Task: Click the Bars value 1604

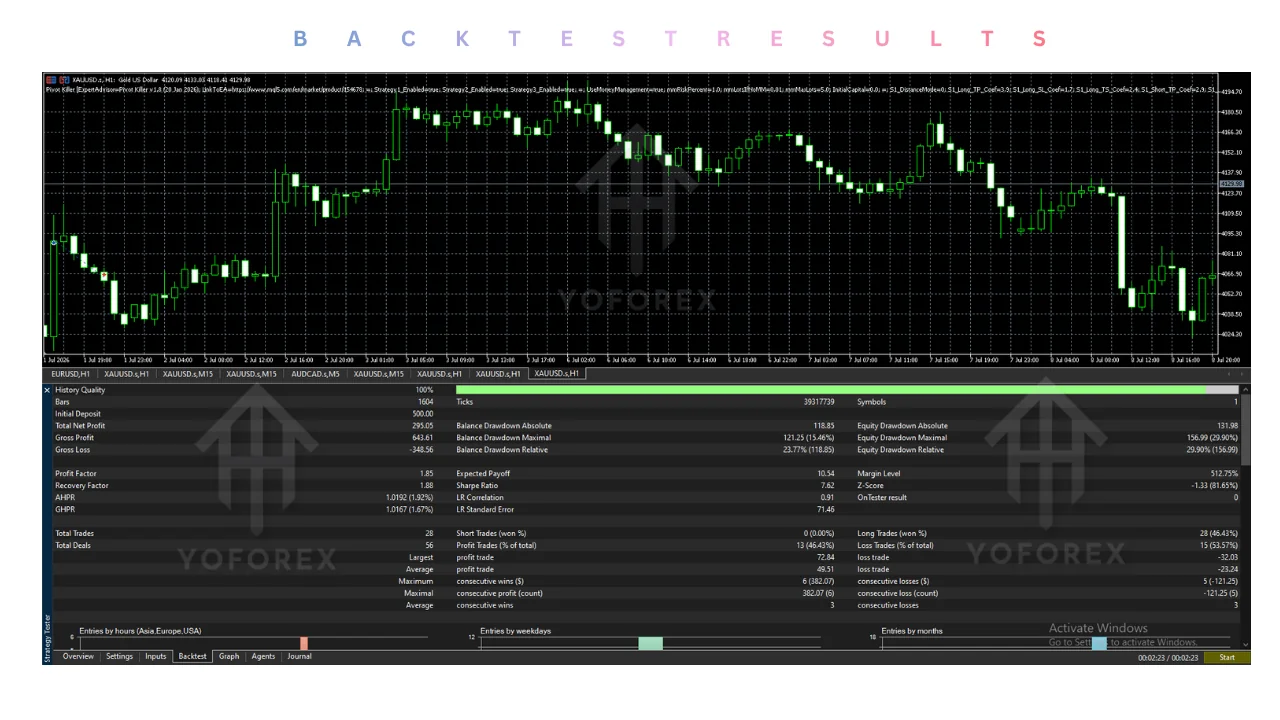Action: point(425,402)
